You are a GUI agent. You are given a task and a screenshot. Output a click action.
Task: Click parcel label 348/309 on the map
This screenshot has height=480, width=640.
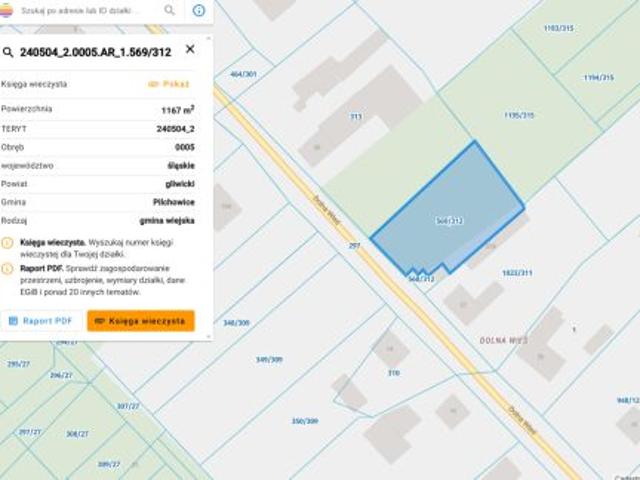coord(236,323)
